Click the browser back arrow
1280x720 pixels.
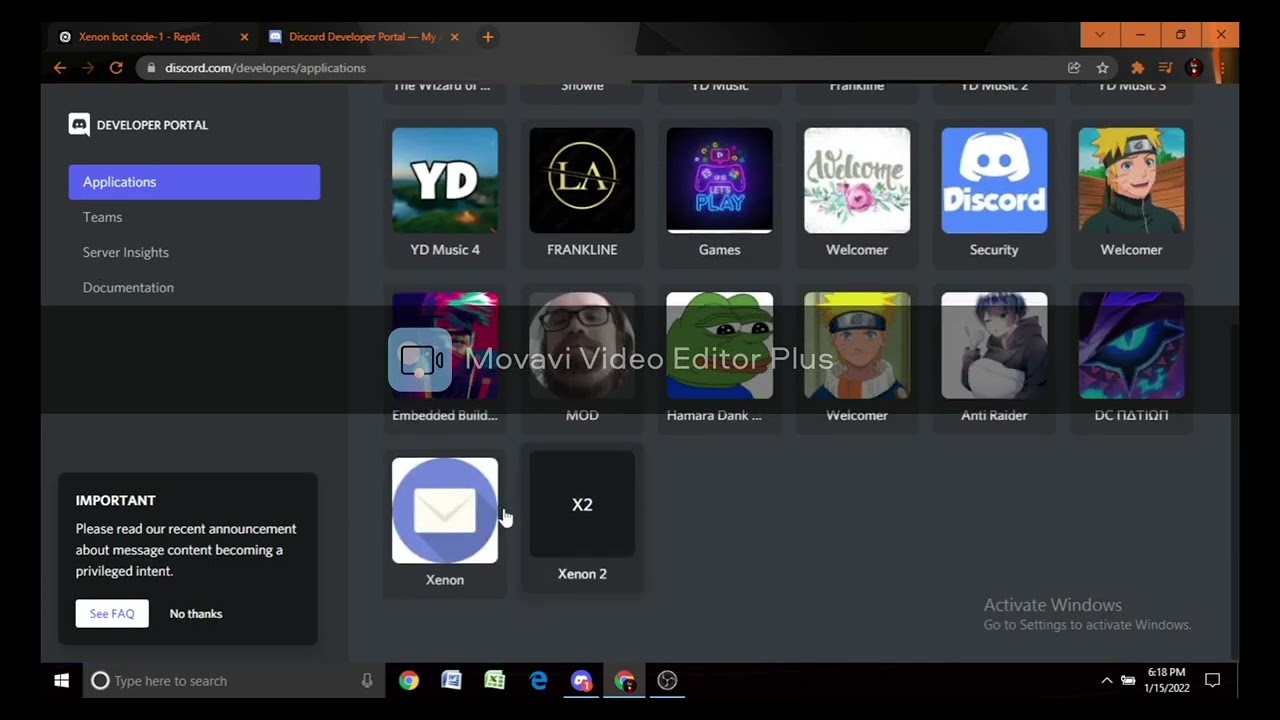pos(60,68)
